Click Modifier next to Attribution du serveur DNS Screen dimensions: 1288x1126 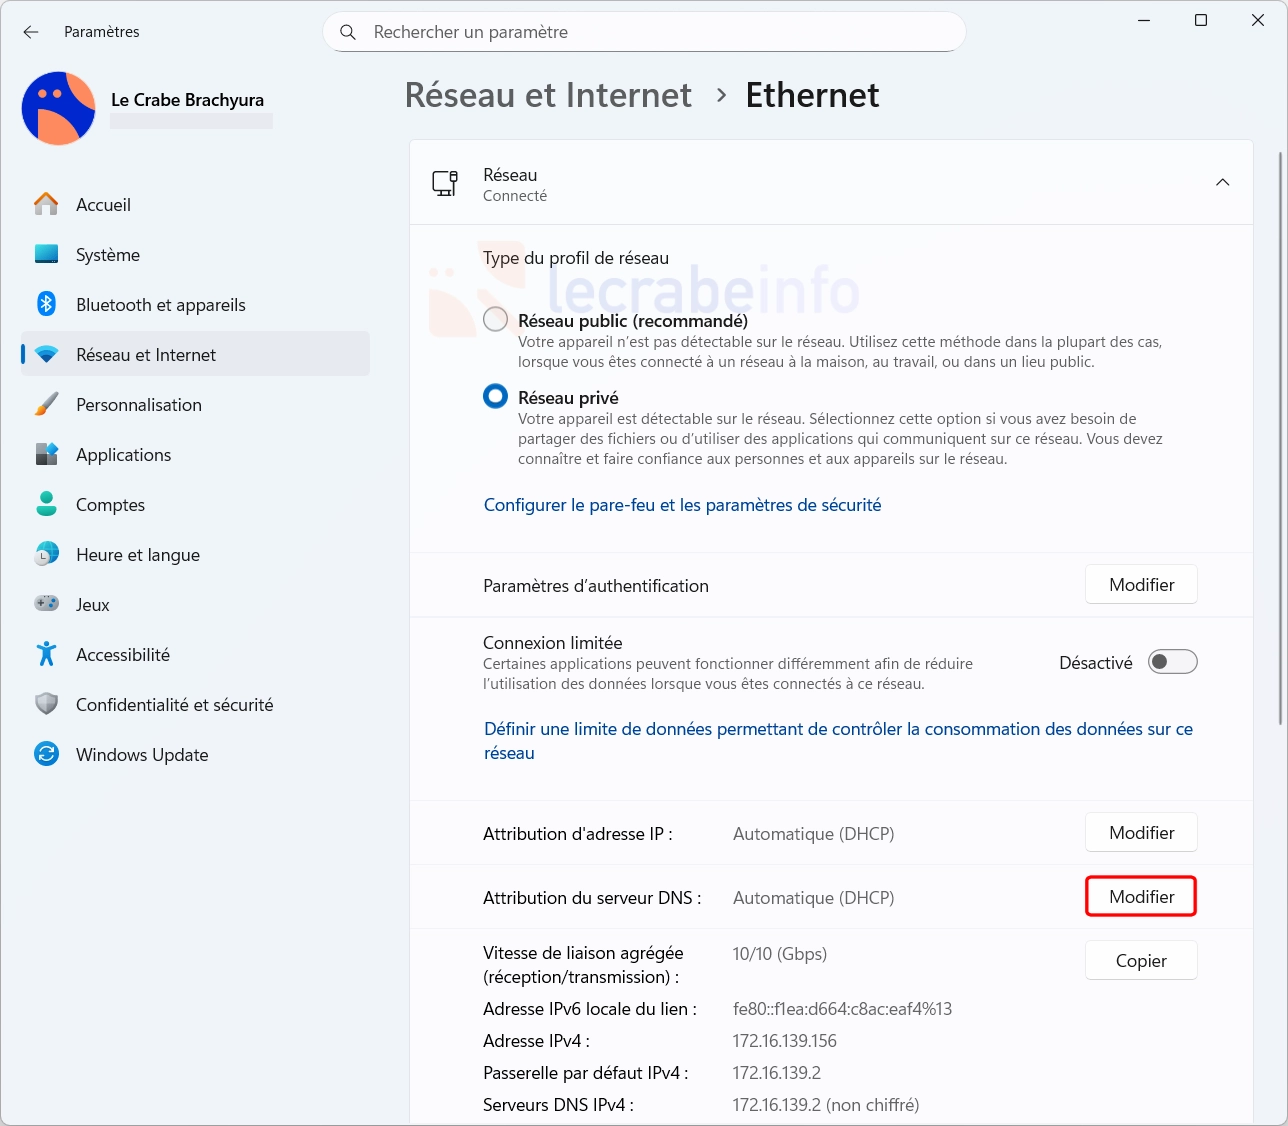pos(1141,897)
